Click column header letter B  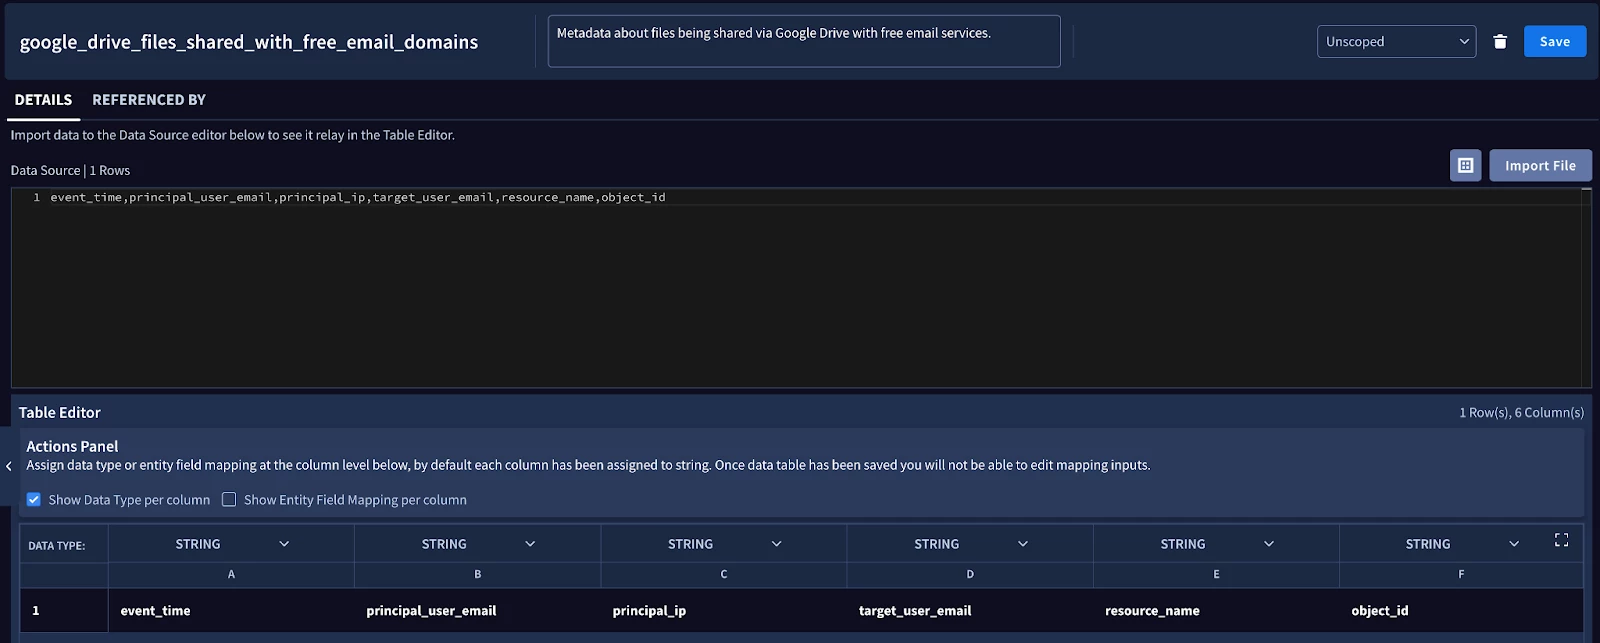pos(477,574)
